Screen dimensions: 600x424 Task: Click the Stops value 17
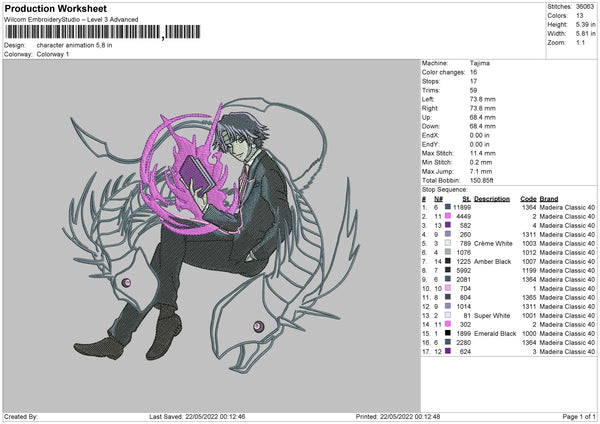click(473, 81)
